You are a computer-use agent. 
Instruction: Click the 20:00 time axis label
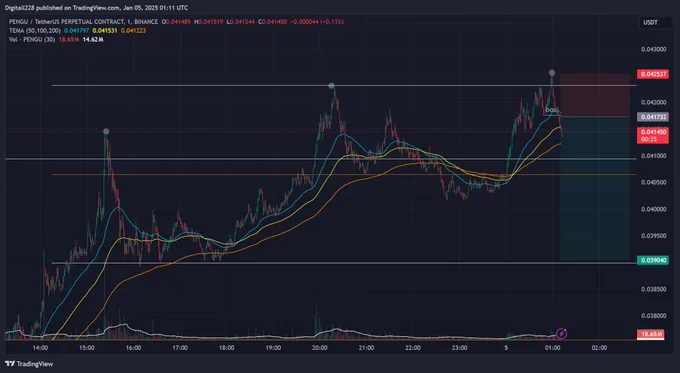[320, 348]
